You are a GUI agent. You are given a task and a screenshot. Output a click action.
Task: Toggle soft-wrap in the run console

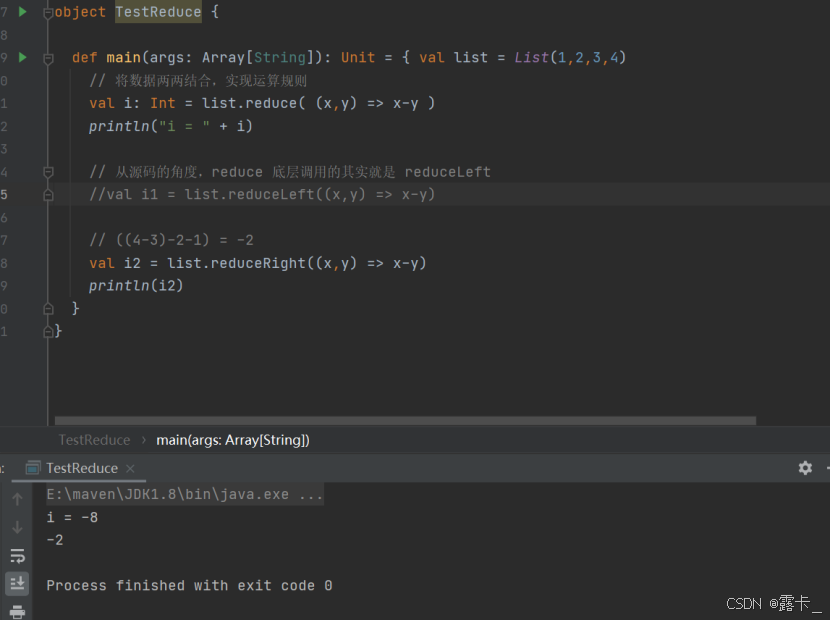point(17,556)
